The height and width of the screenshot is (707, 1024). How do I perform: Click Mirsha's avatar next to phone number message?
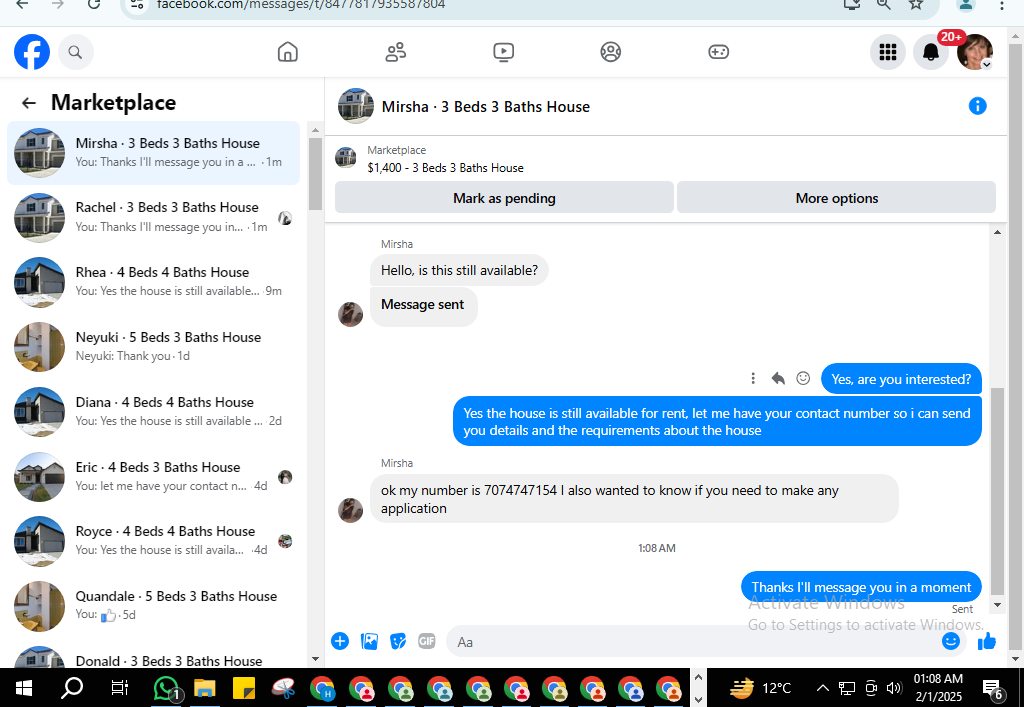pos(350,511)
